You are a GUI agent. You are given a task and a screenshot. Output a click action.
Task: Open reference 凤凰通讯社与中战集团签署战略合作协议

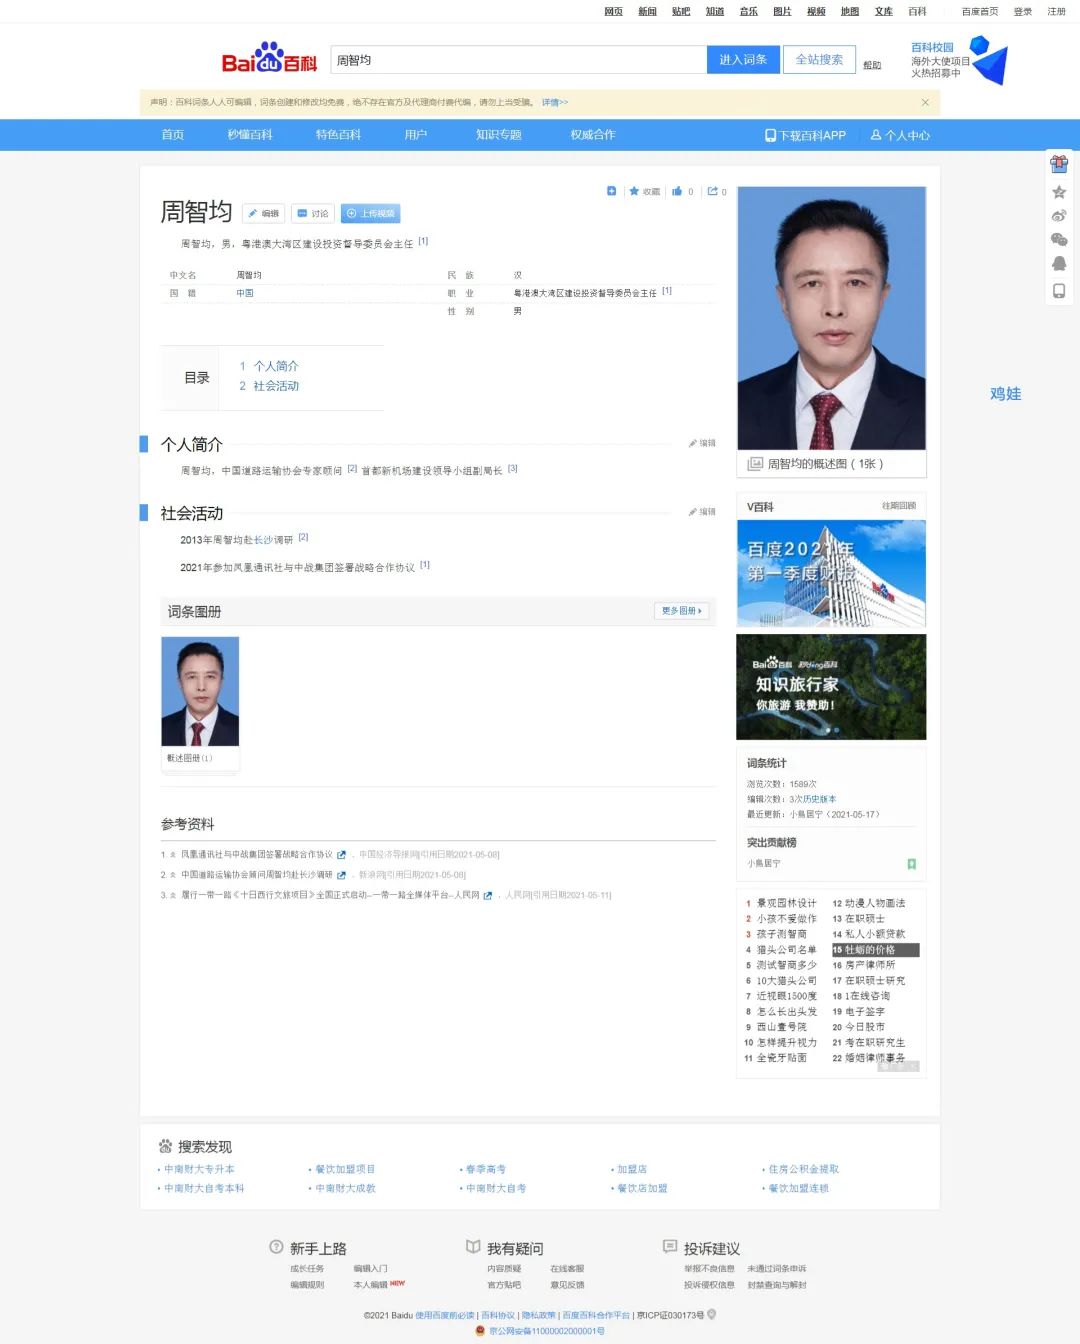tap(256, 855)
